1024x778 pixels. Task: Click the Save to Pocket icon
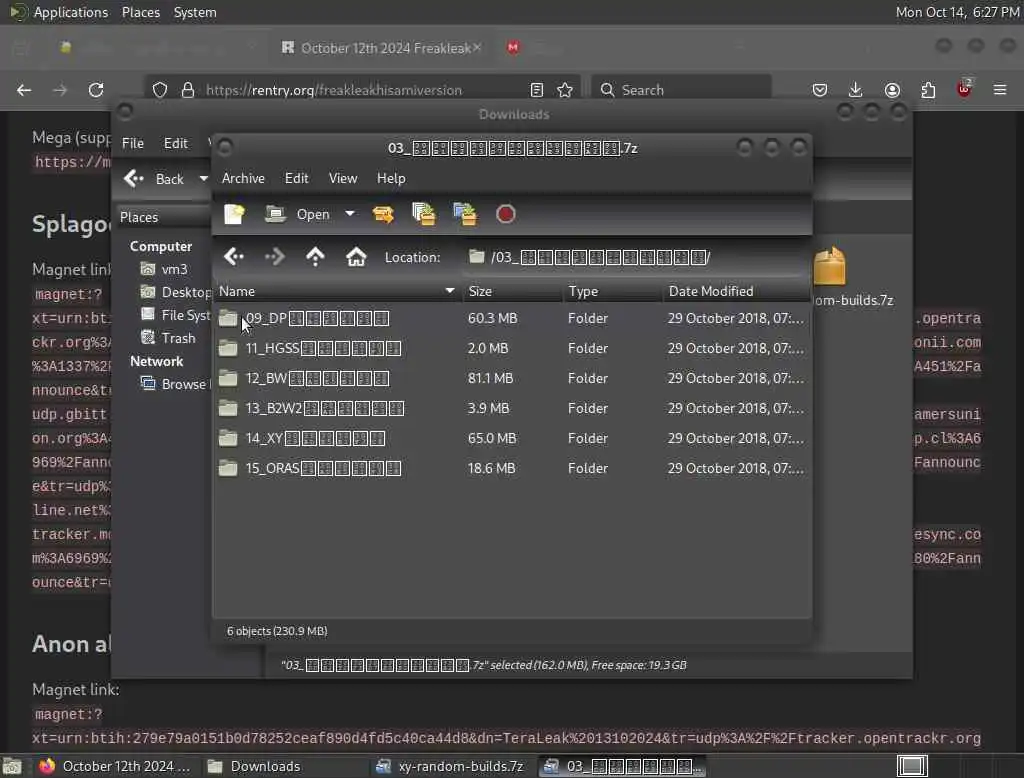point(820,90)
